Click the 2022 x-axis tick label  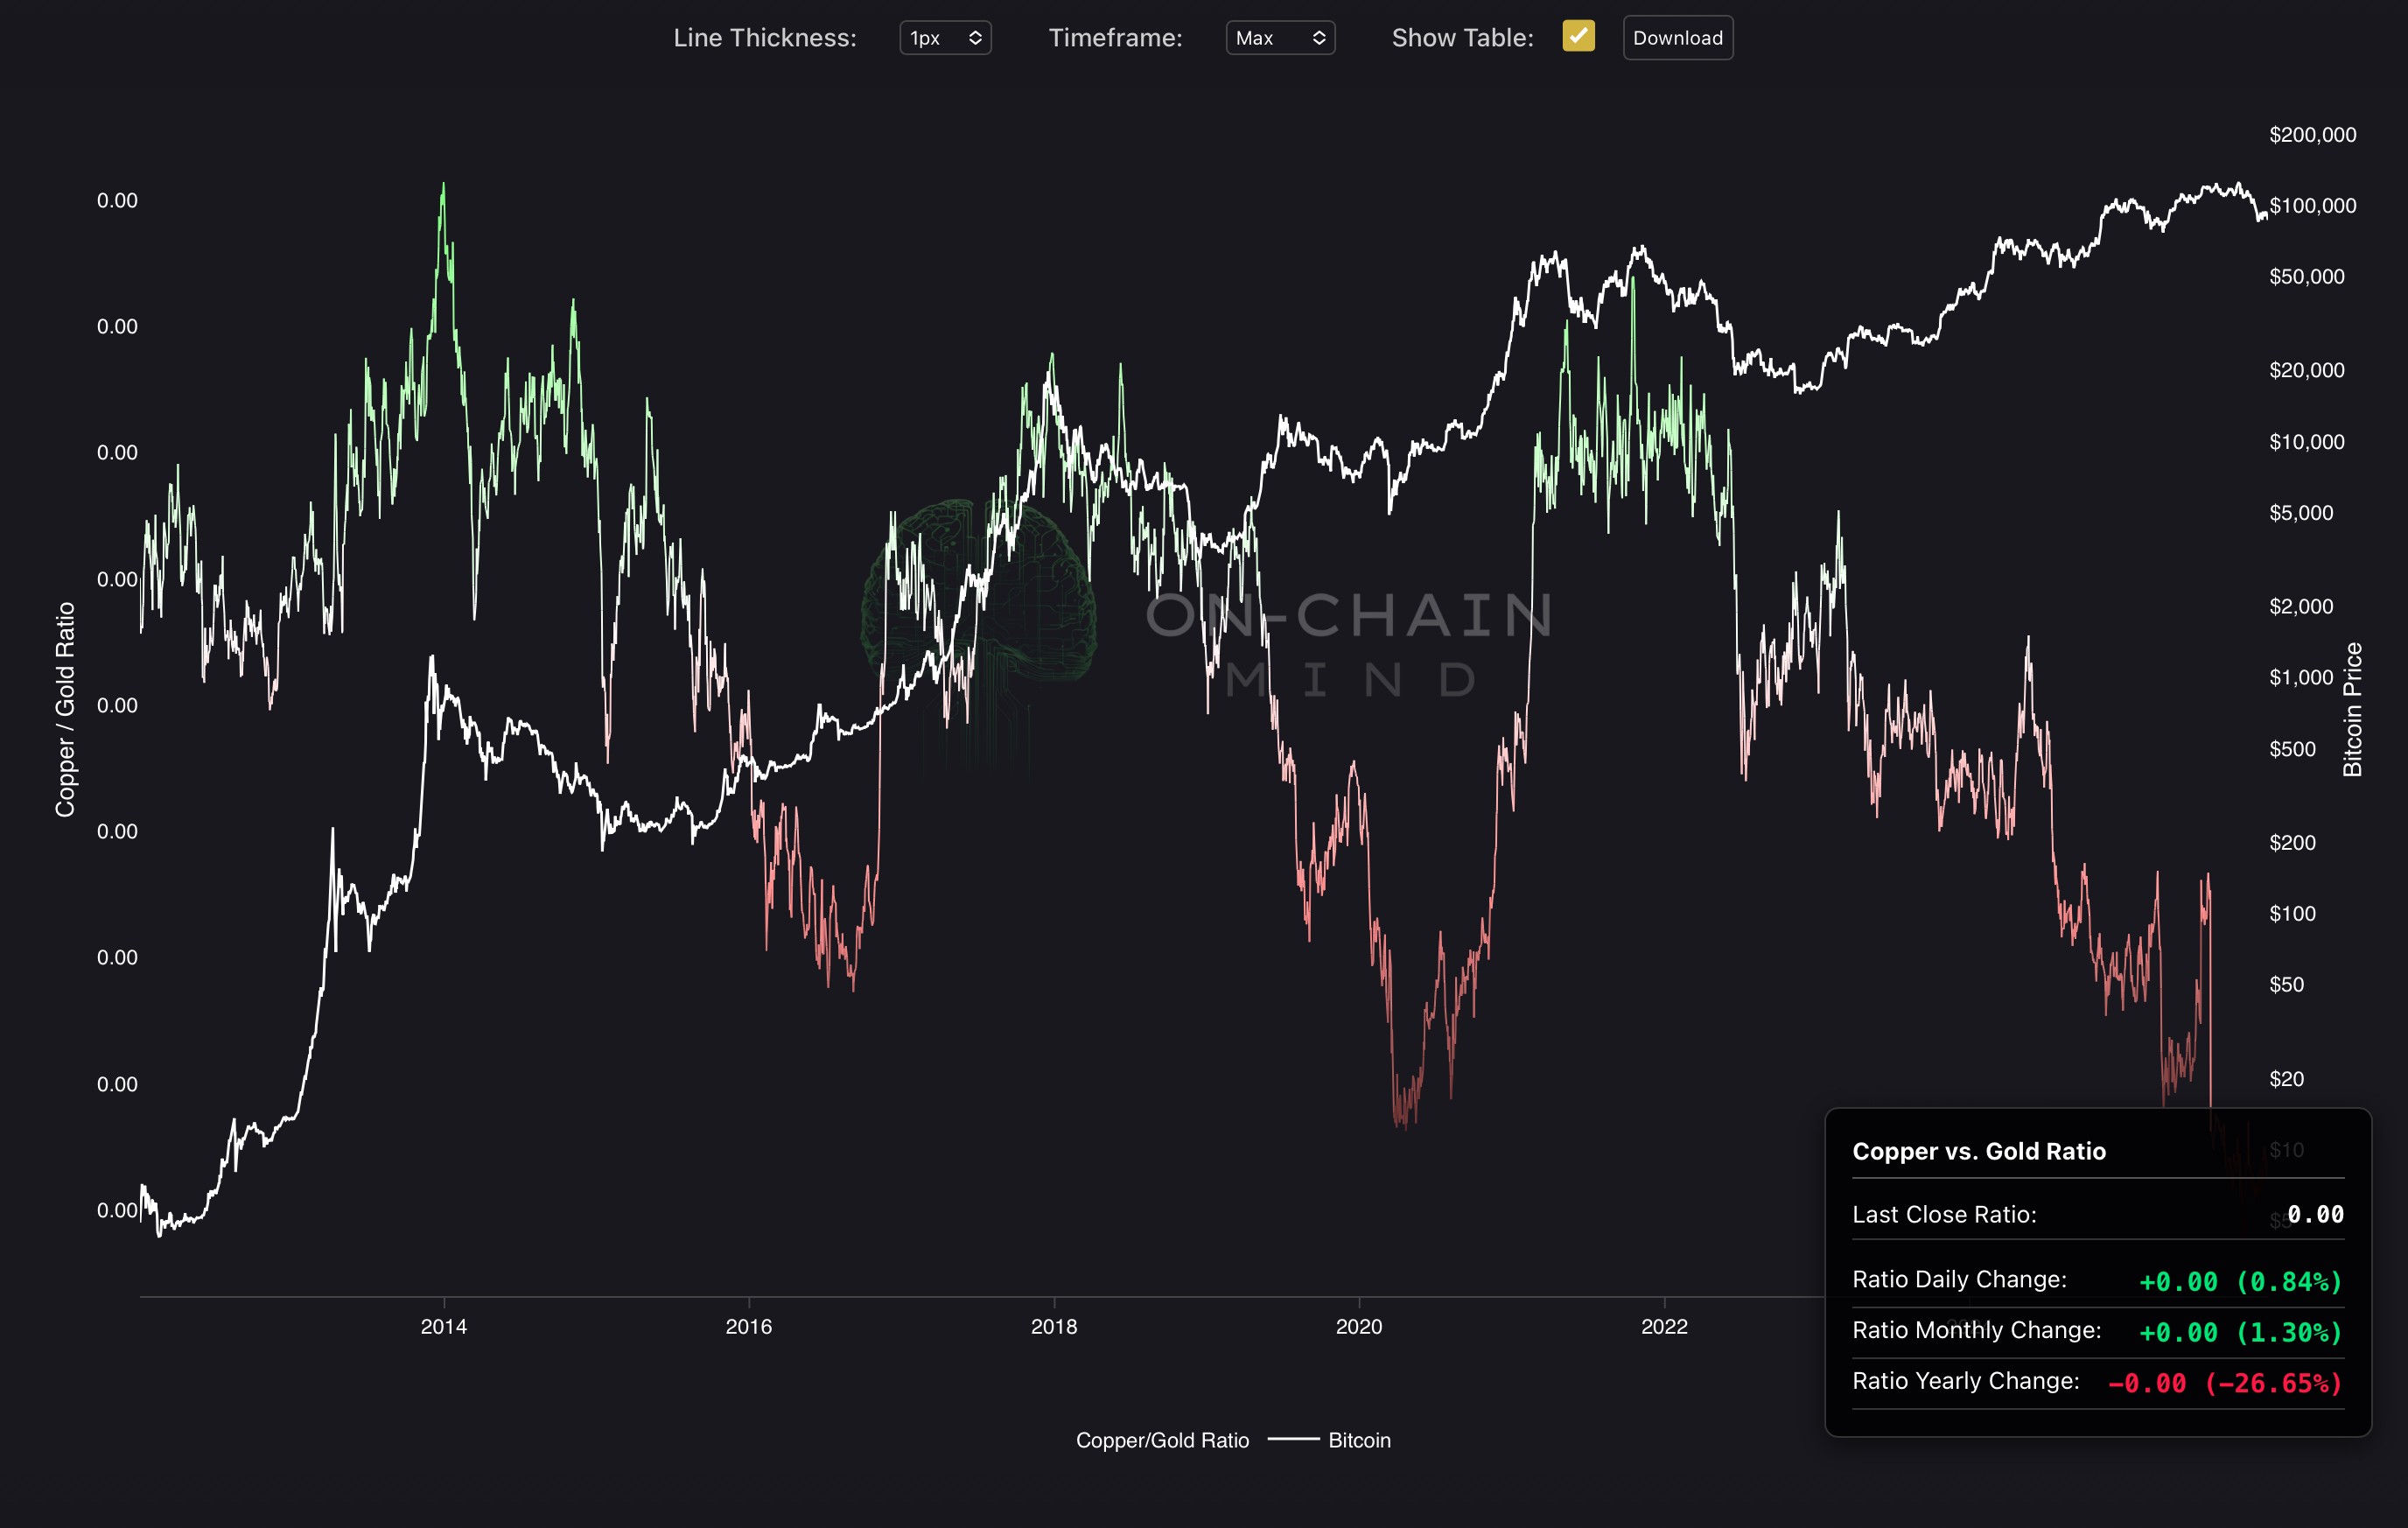pyautogui.click(x=1664, y=1326)
